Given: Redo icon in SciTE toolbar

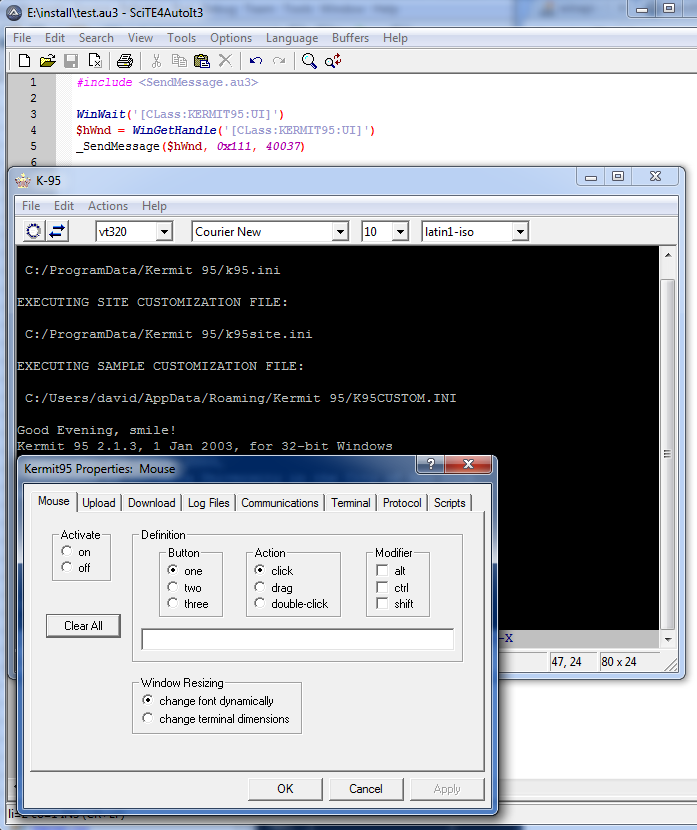Looking at the screenshot, I should point(279,61).
